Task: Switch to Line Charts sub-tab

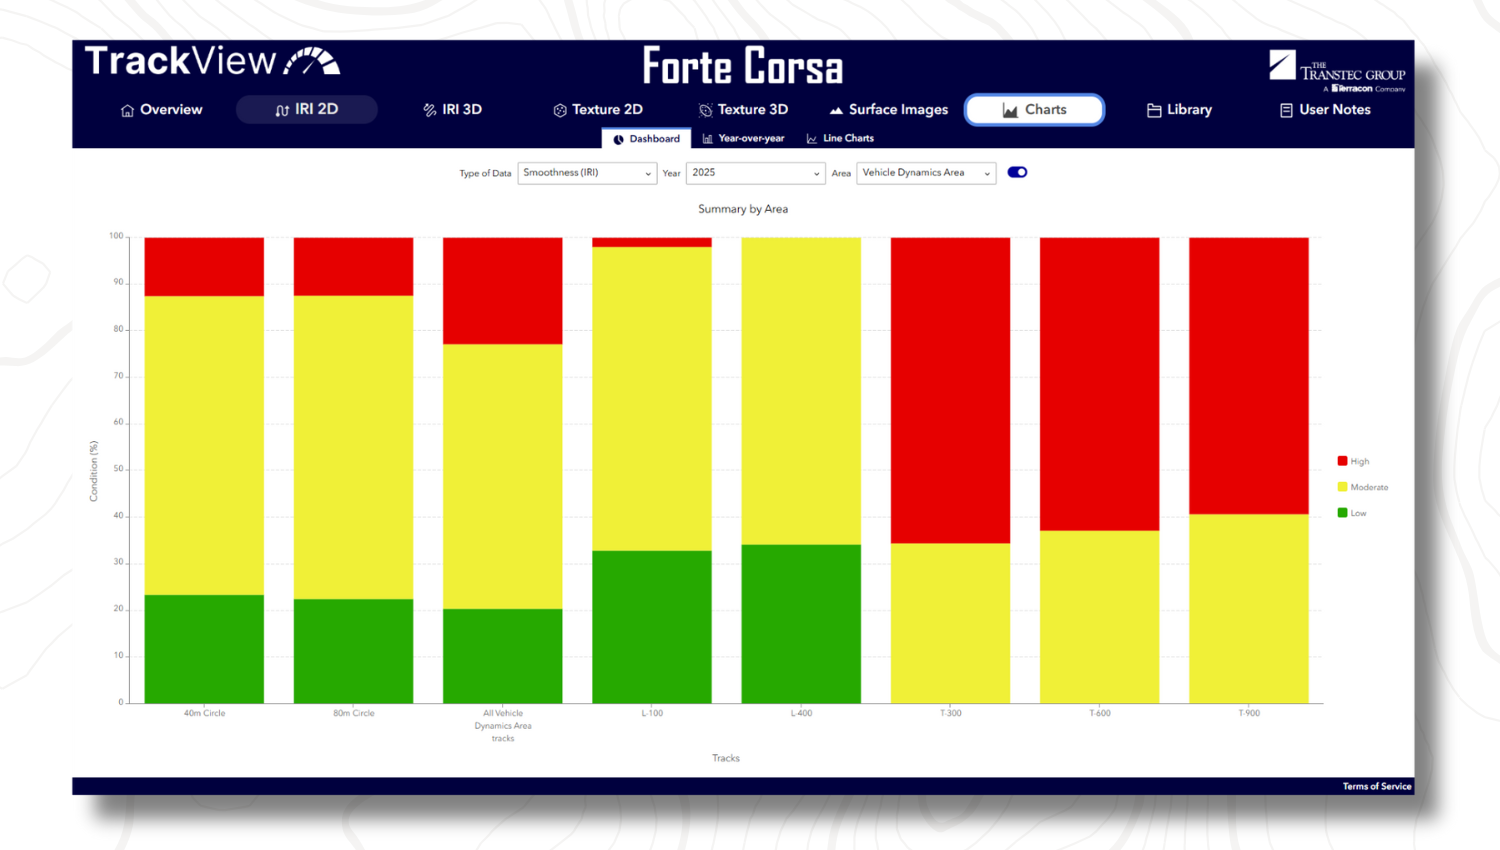Action: pos(840,139)
